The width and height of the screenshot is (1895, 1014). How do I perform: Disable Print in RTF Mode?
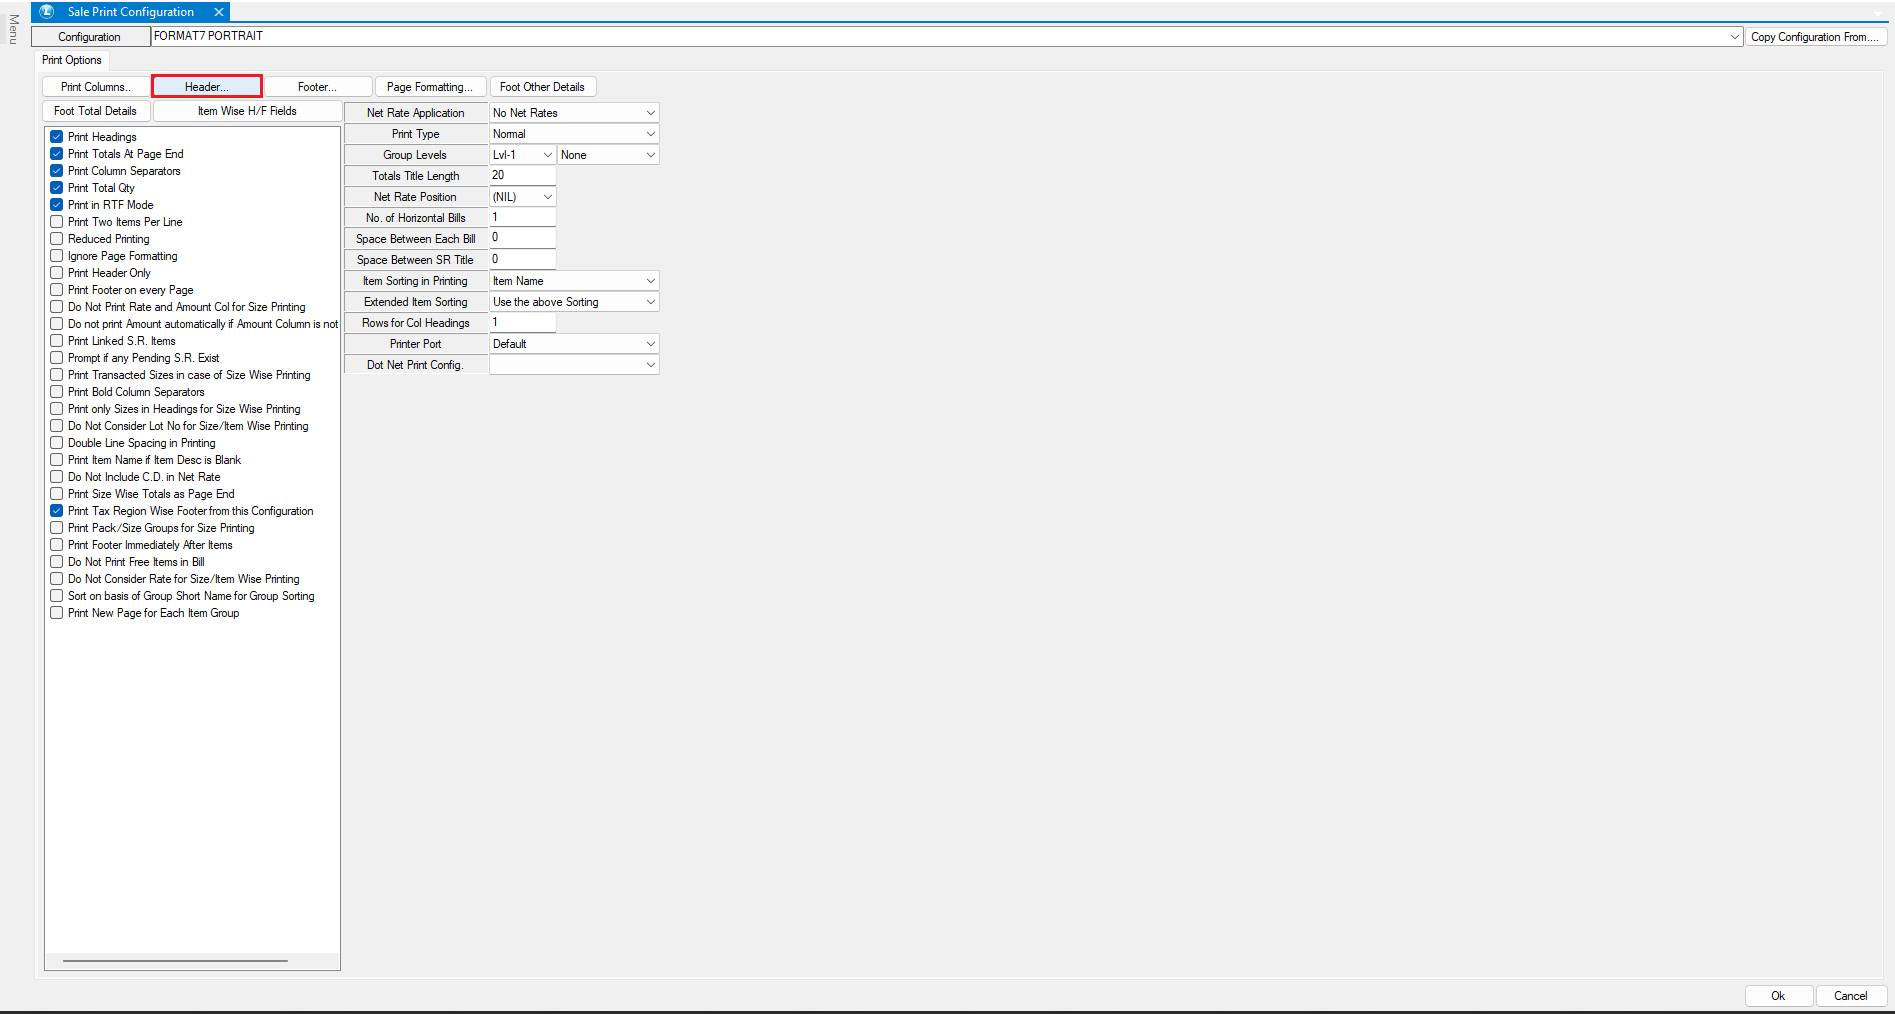[x=57, y=205]
